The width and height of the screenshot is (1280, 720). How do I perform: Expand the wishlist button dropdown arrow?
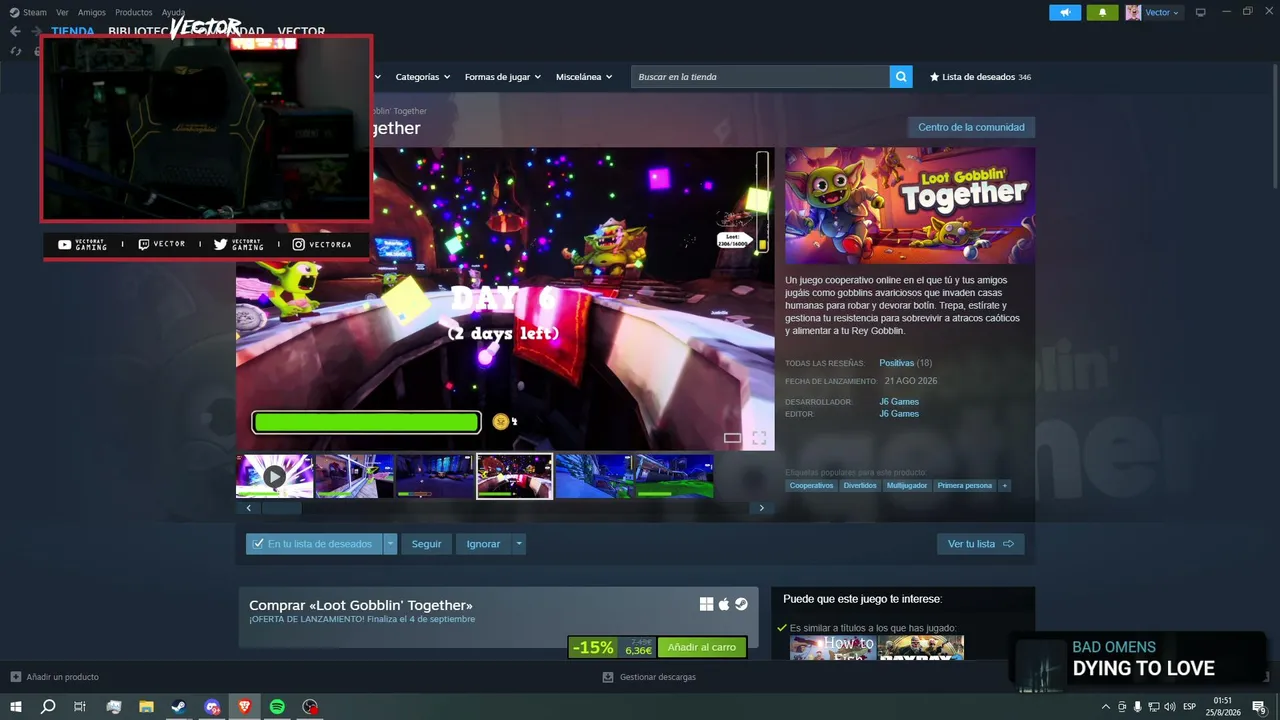tap(390, 544)
